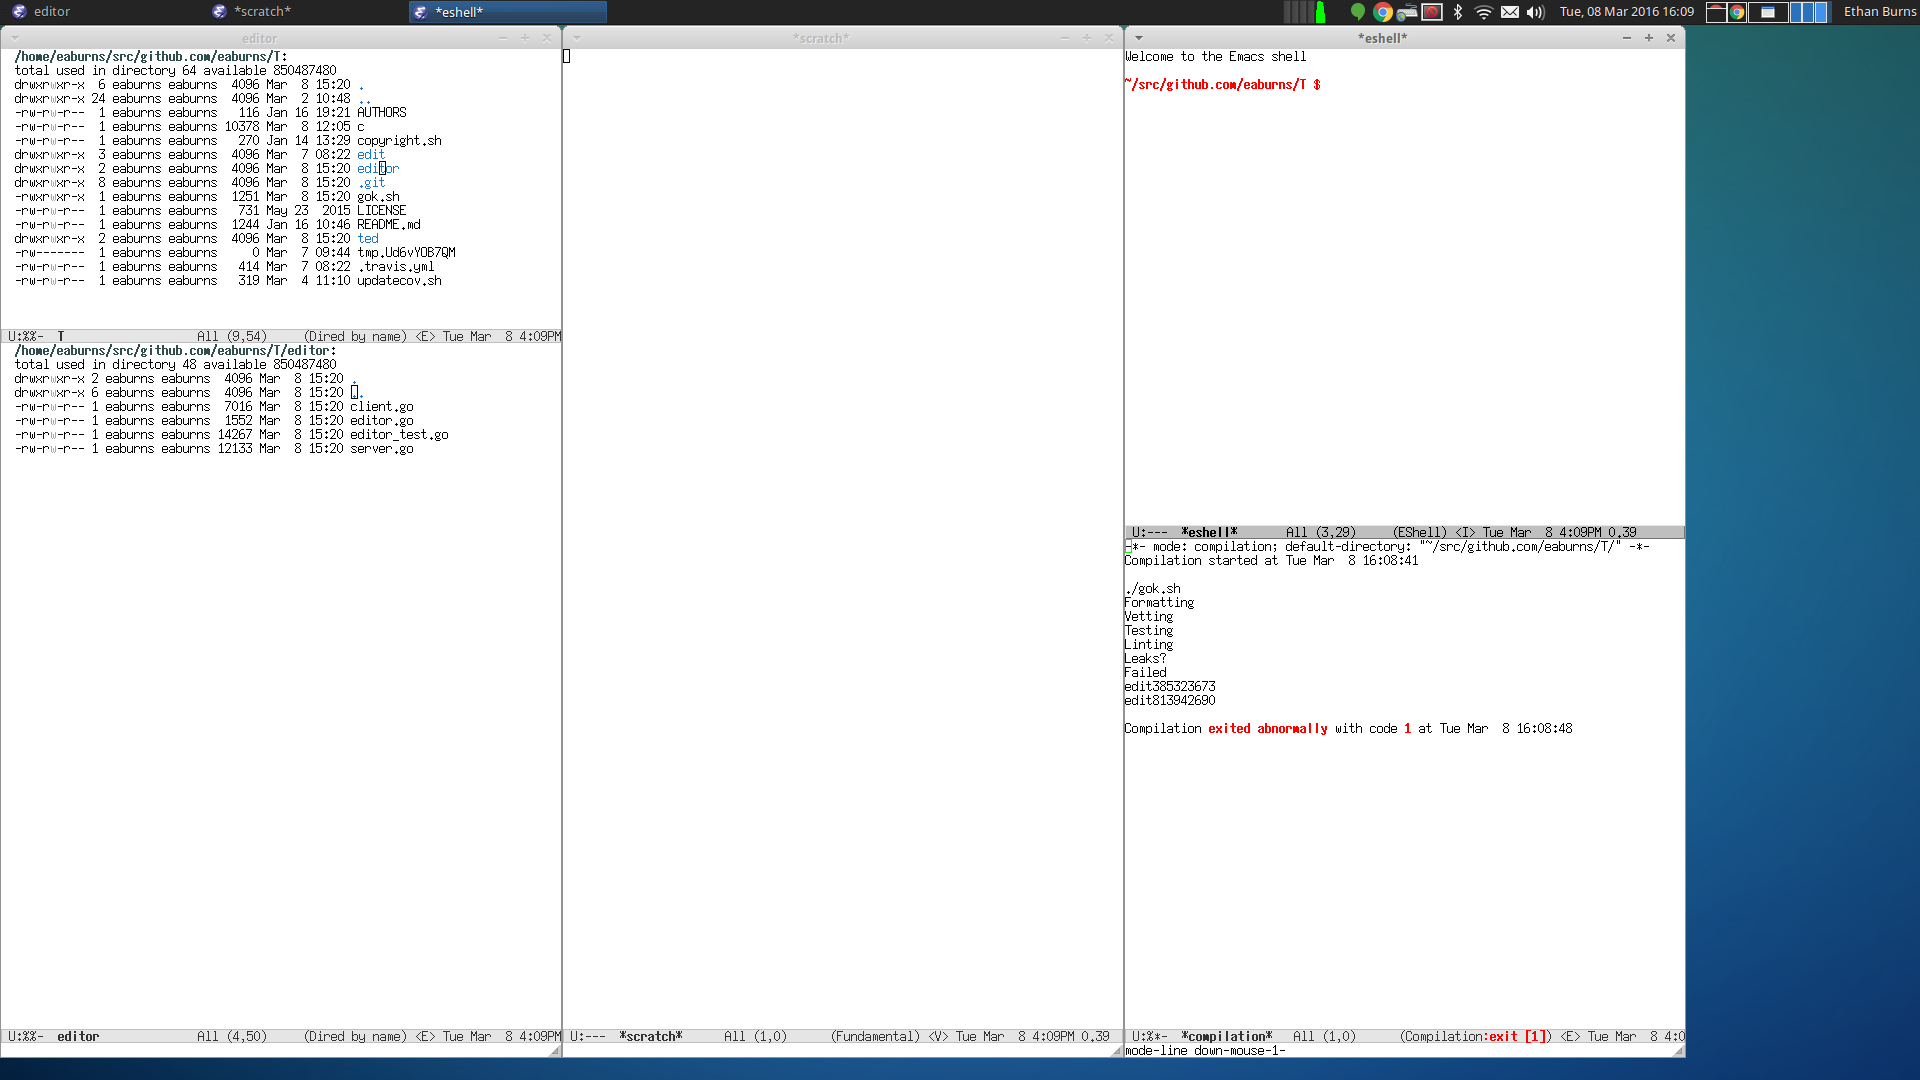
Task: Open the *scratch* window menu arrow
Action: tap(577, 38)
